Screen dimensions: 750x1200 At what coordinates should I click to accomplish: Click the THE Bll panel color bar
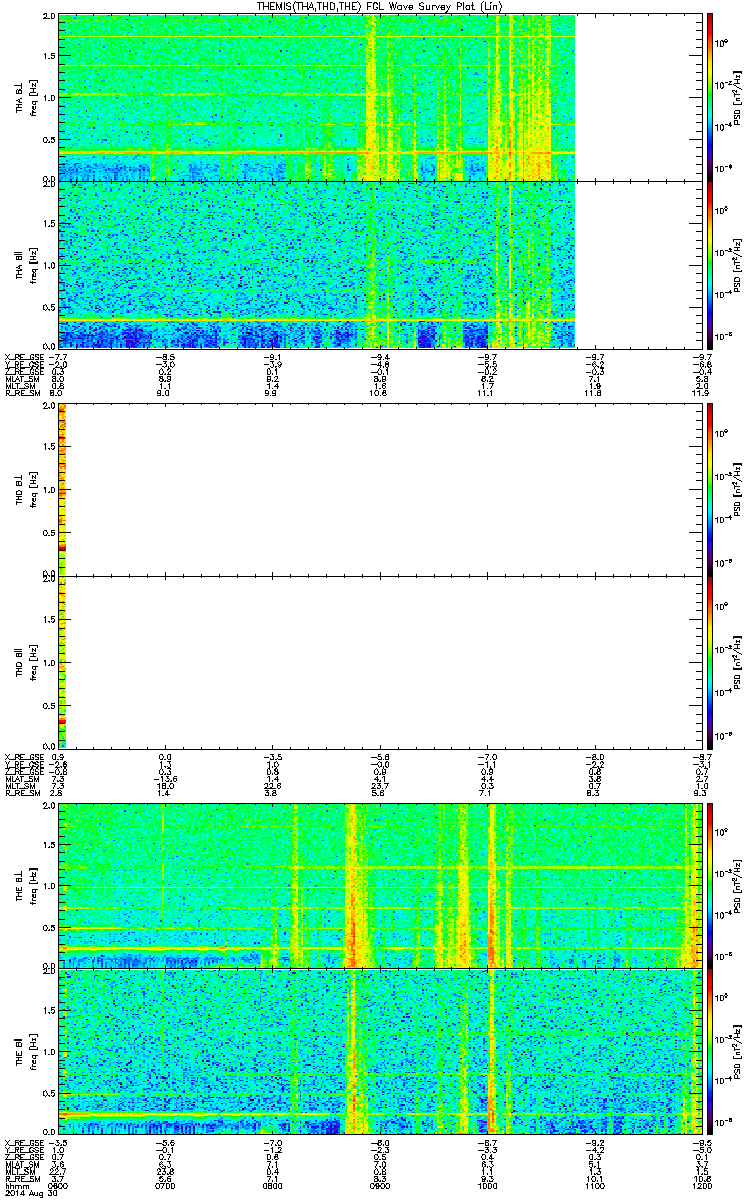pyautogui.click(x=710, y=1052)
